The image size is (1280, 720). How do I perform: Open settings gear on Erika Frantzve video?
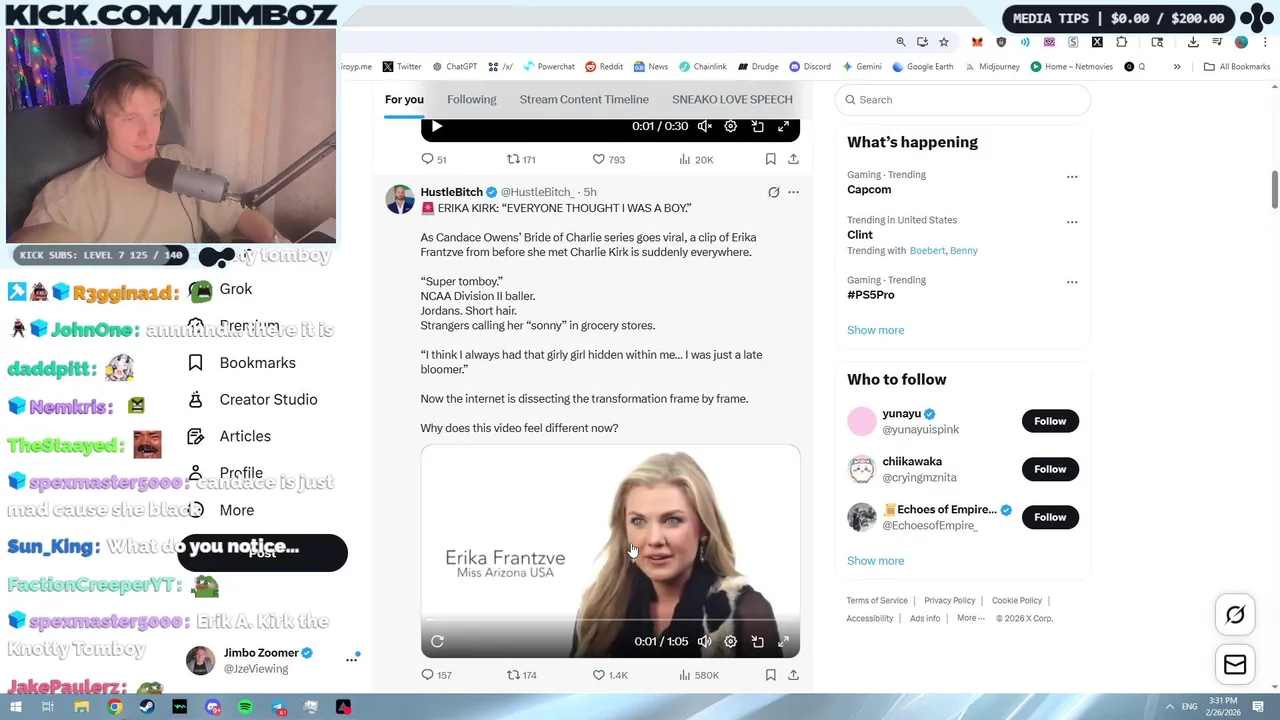point(731,641)
